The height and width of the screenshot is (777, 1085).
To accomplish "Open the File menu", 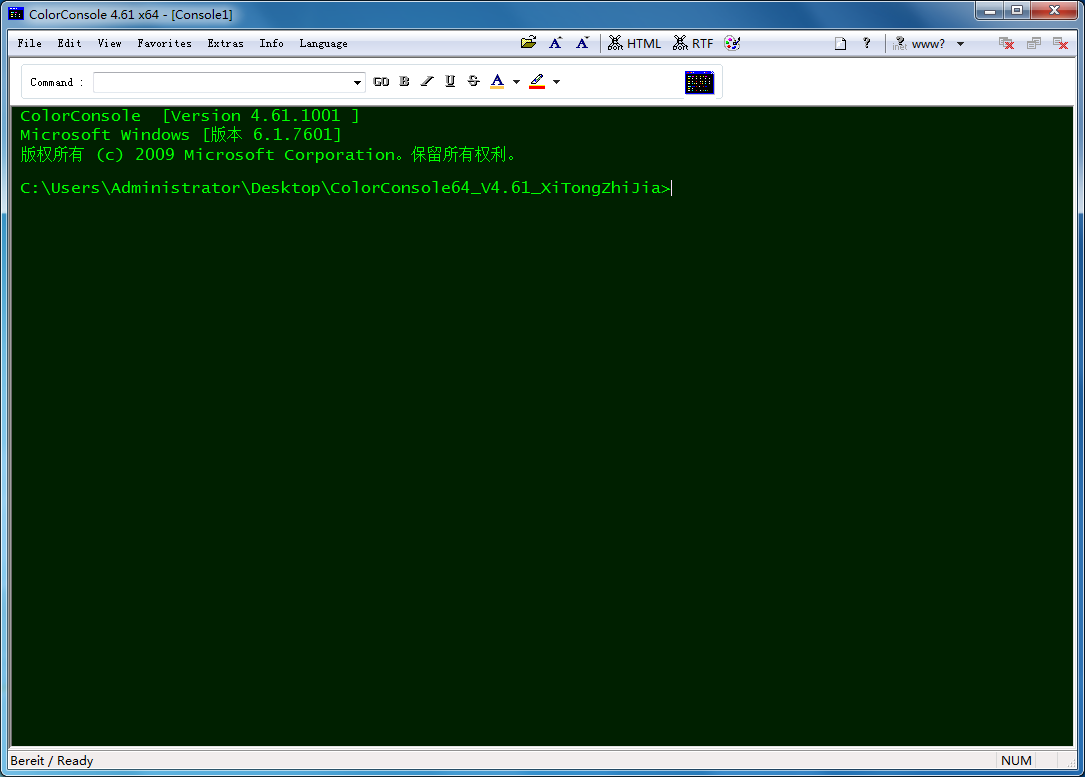I will (x=30, y=44).
